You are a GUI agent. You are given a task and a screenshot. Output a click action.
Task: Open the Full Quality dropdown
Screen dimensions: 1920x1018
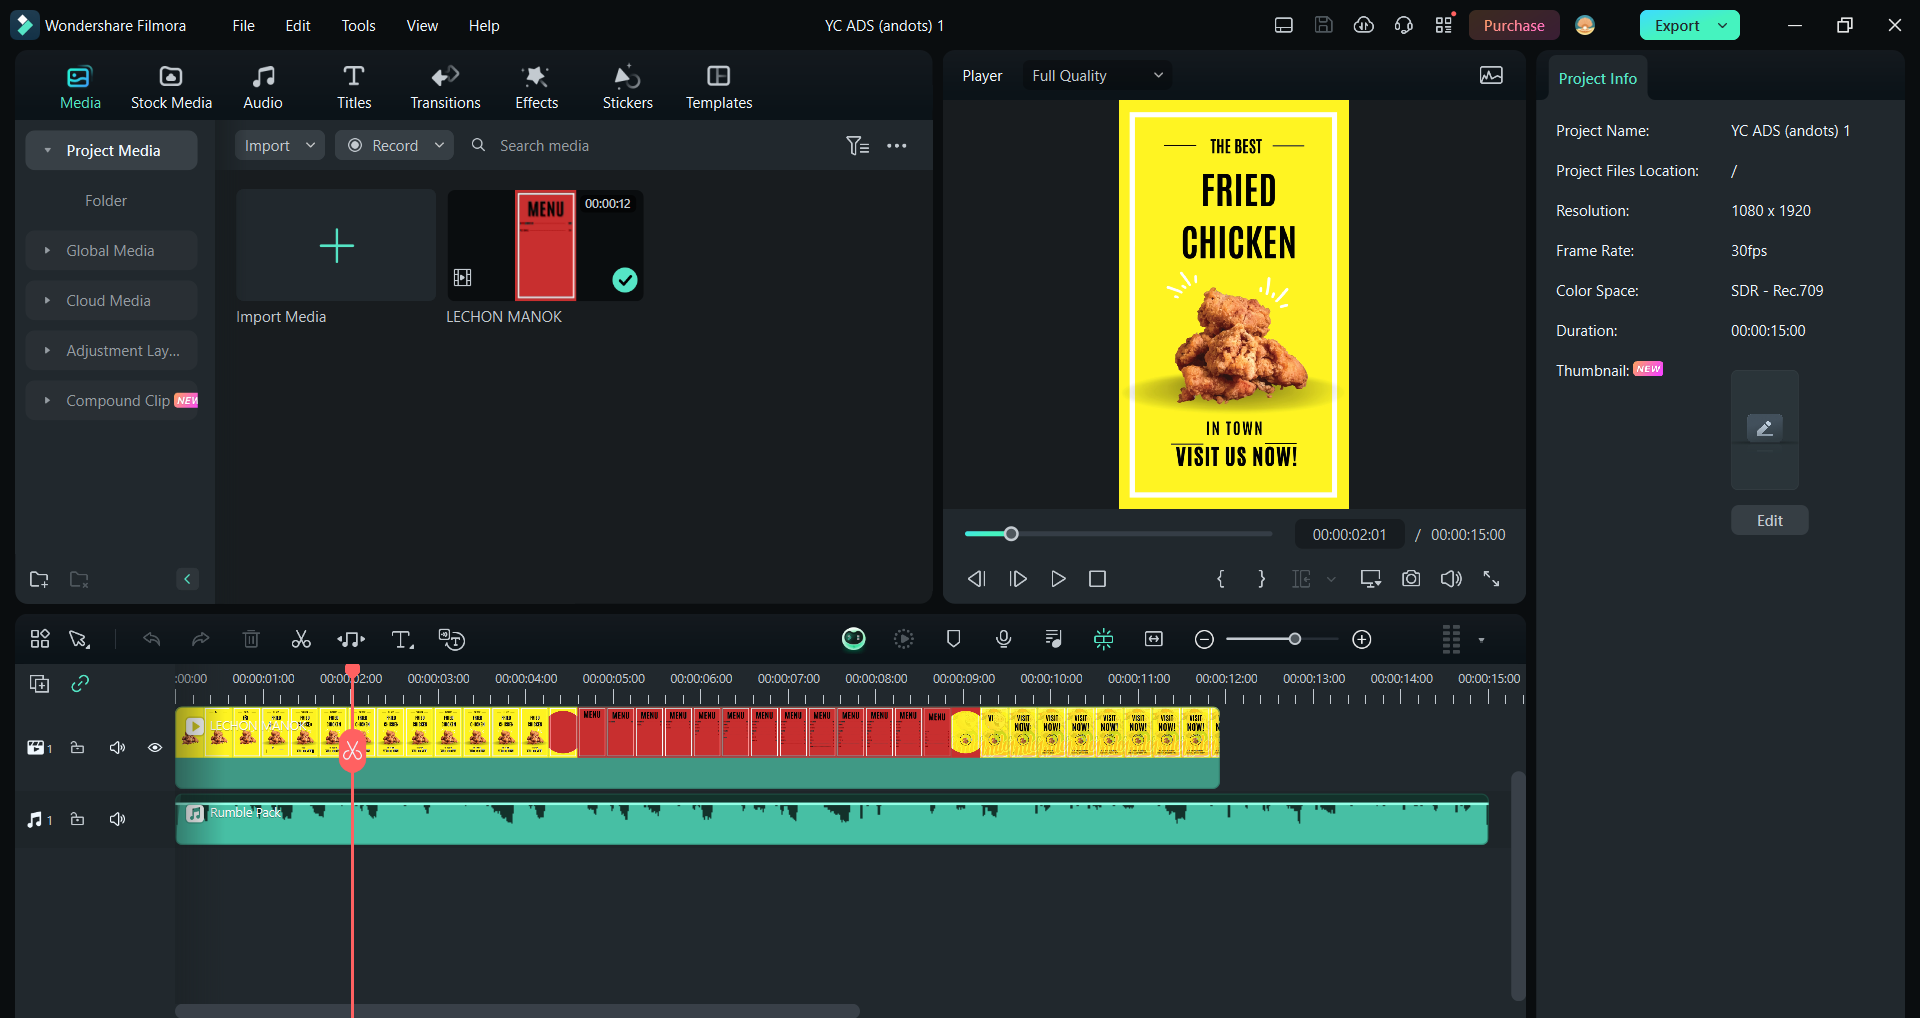(x=1097, y=76)
